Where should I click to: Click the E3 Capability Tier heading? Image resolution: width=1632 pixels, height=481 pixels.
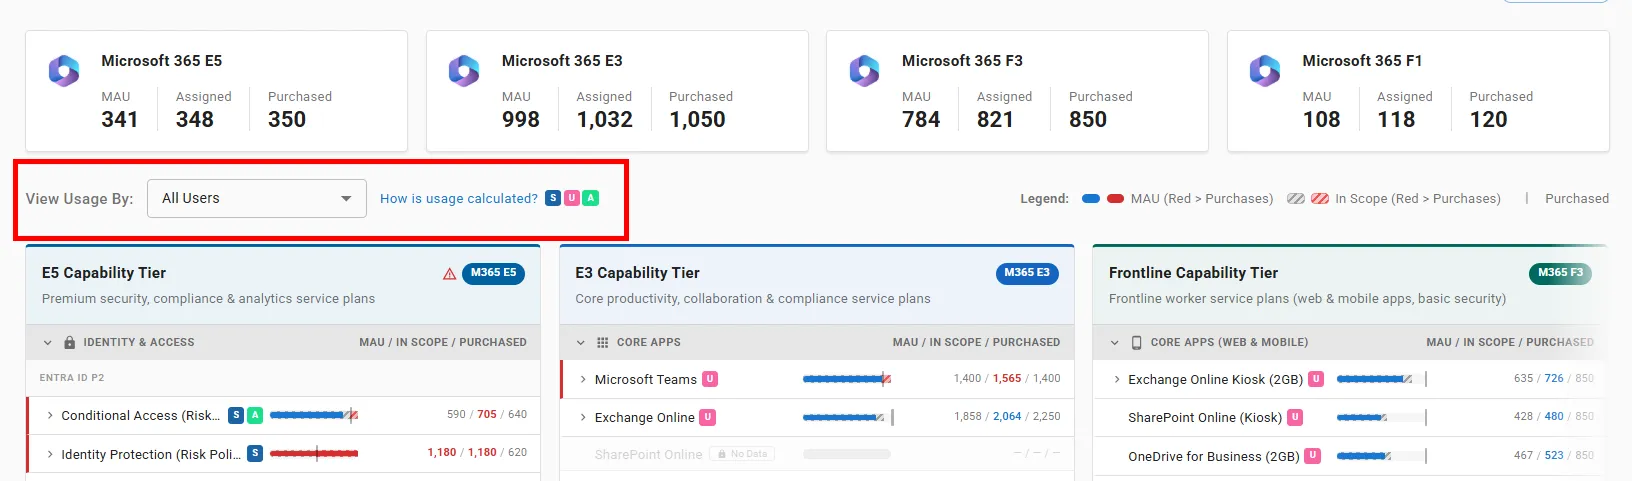point(637,273)
